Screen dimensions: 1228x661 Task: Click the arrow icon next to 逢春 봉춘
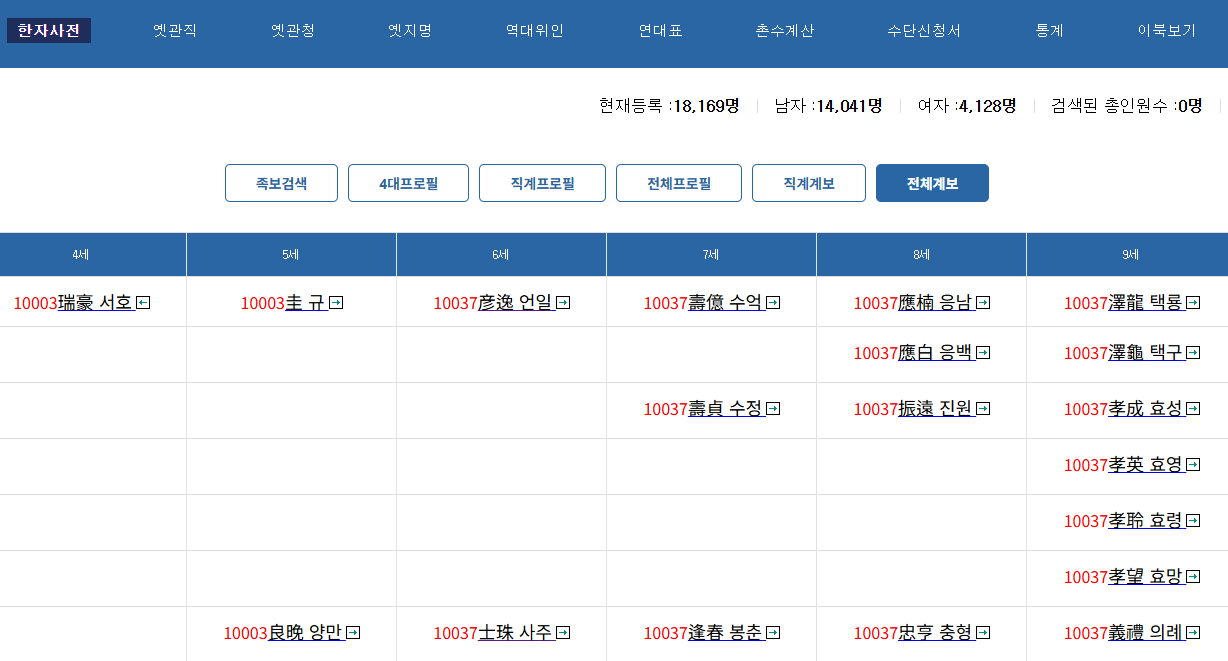pyautogui.click(x=773, y=633)
